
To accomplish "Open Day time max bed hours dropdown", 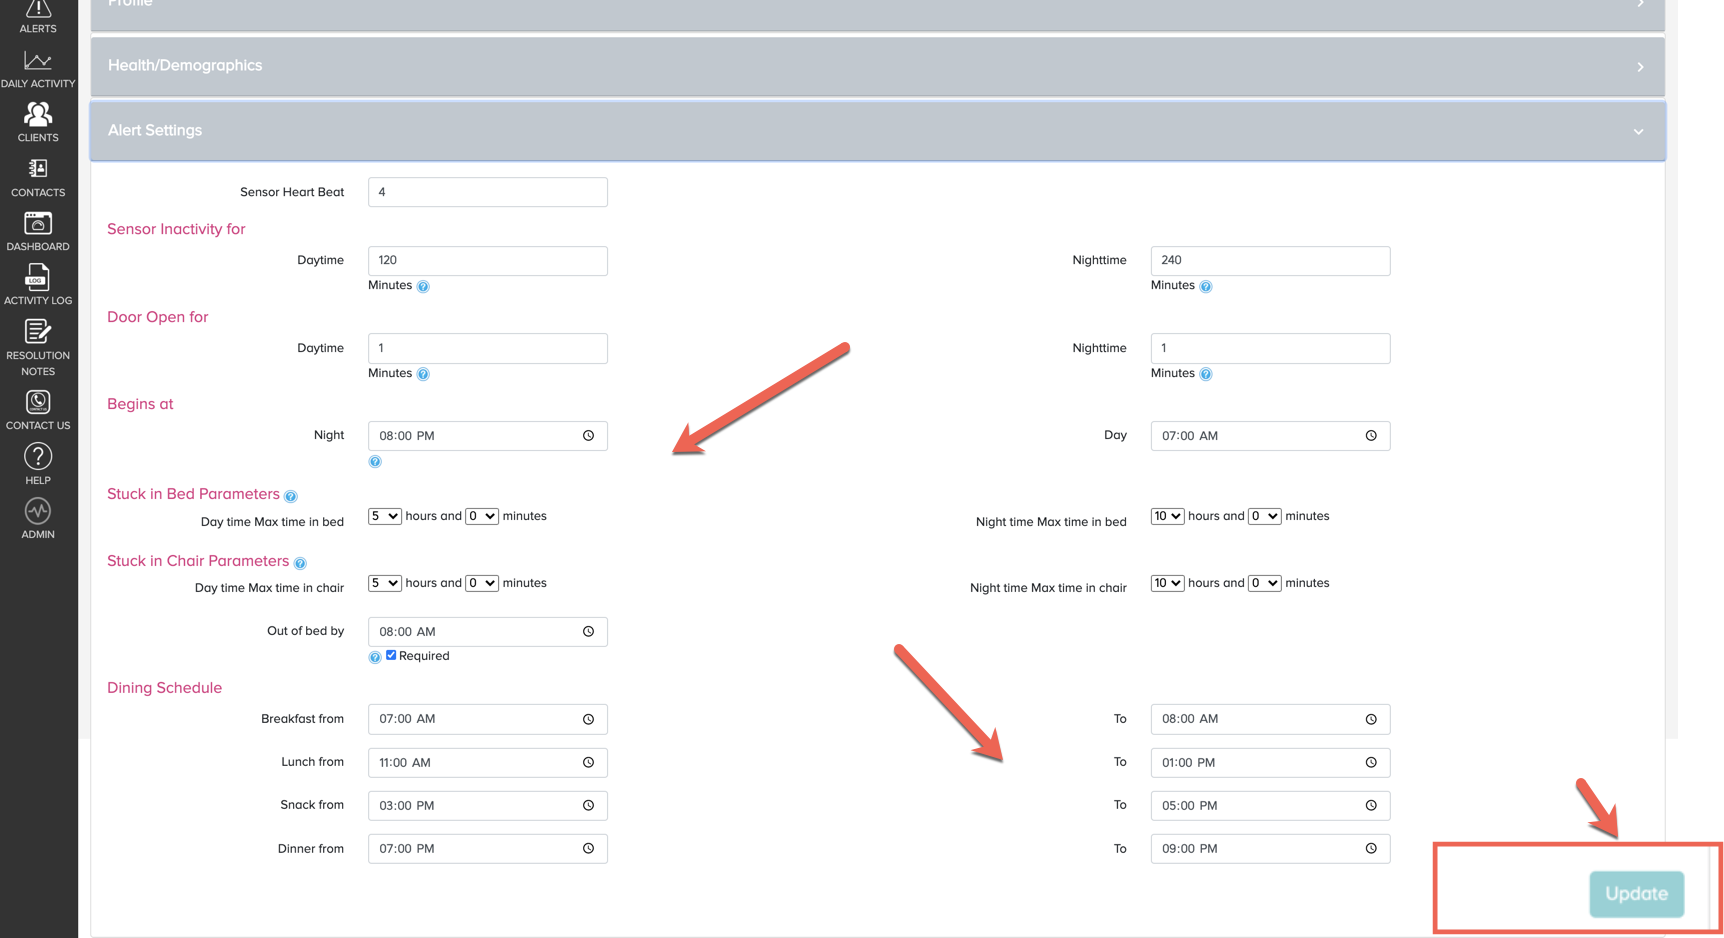I will tap(384, 516).
